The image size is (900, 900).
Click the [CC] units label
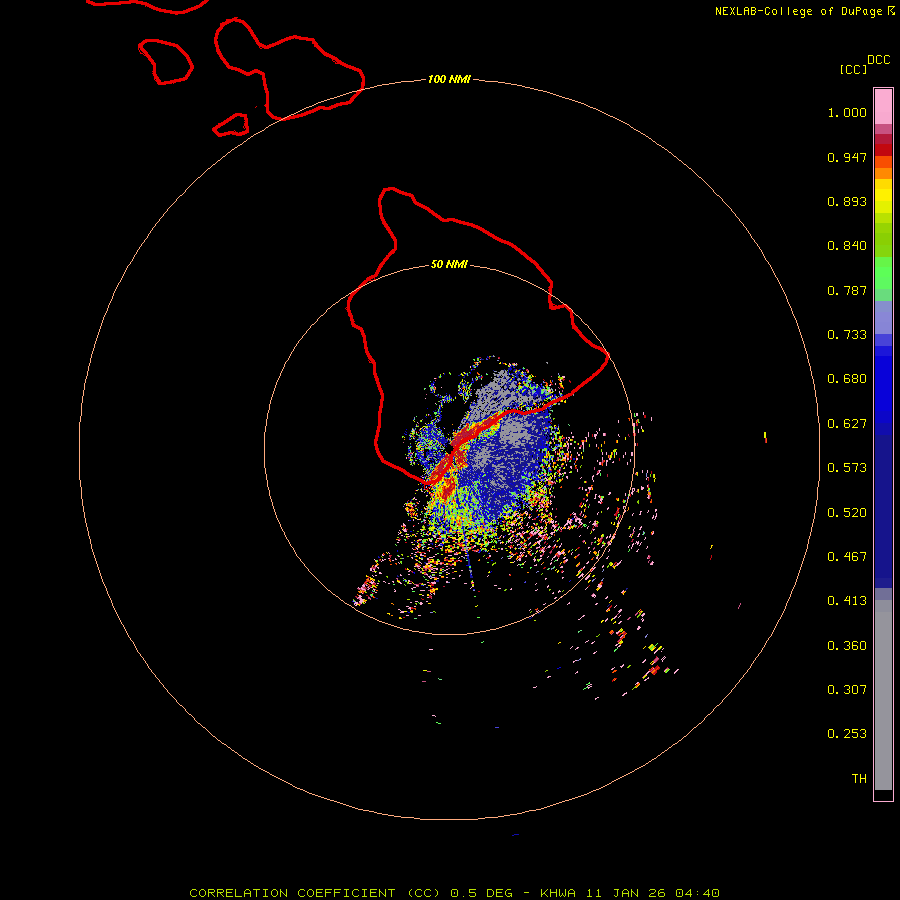point(853,69)
